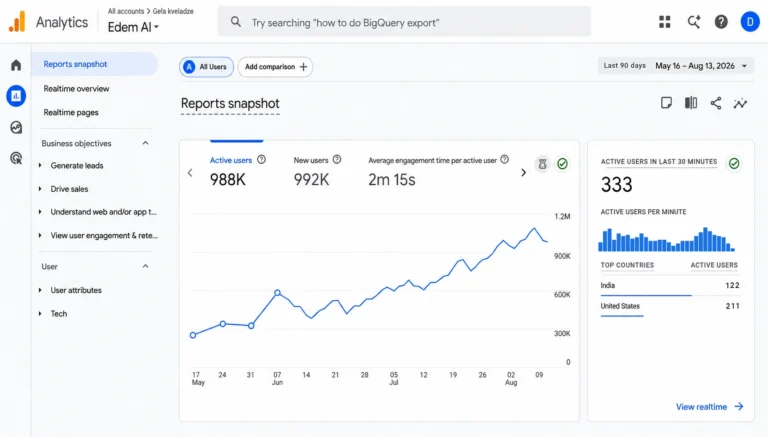This screenshot has height=437, width=768.
Task: Open the Advertising icon in left rail
Action: tap(16, 158)
